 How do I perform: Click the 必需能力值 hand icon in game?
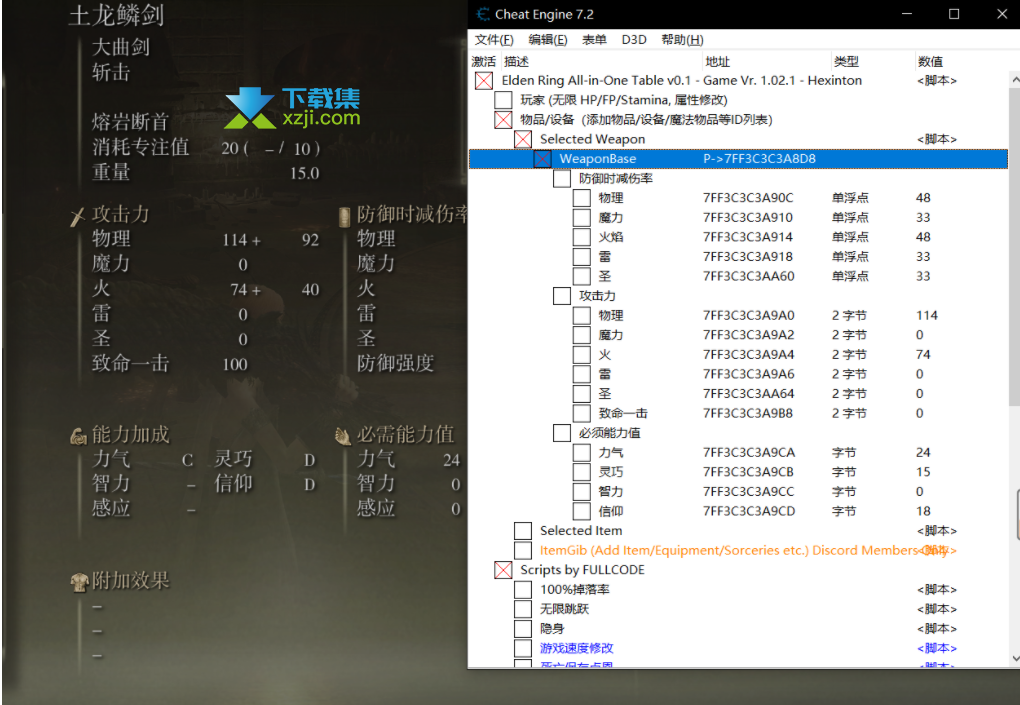click(x=343, y=436)
